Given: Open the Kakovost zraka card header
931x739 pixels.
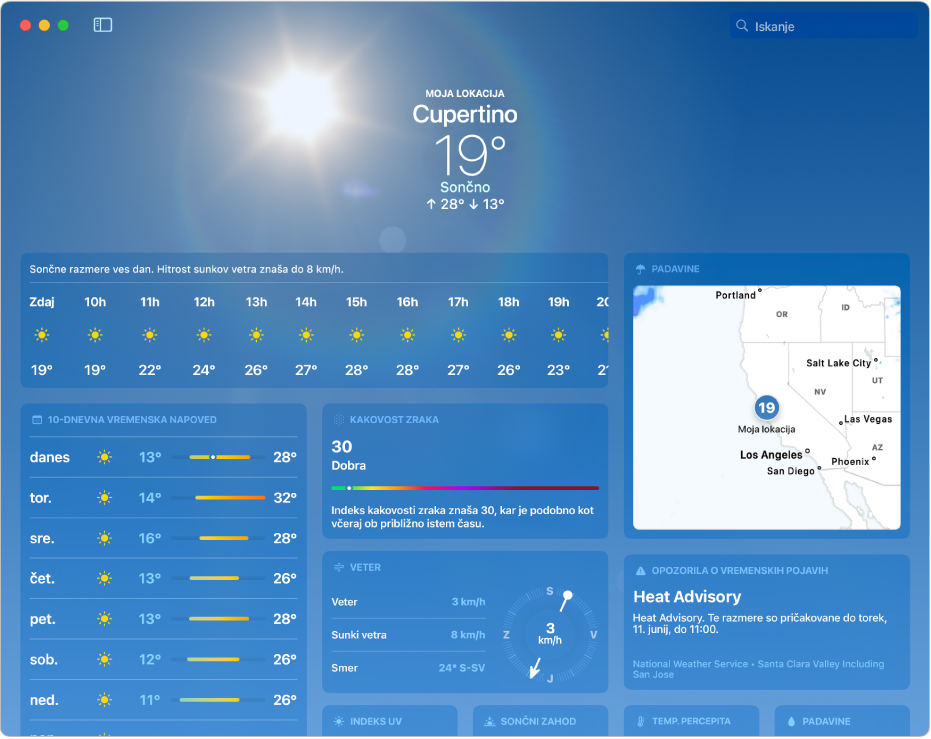Looking at the screenshot, I should pos(394,420).
